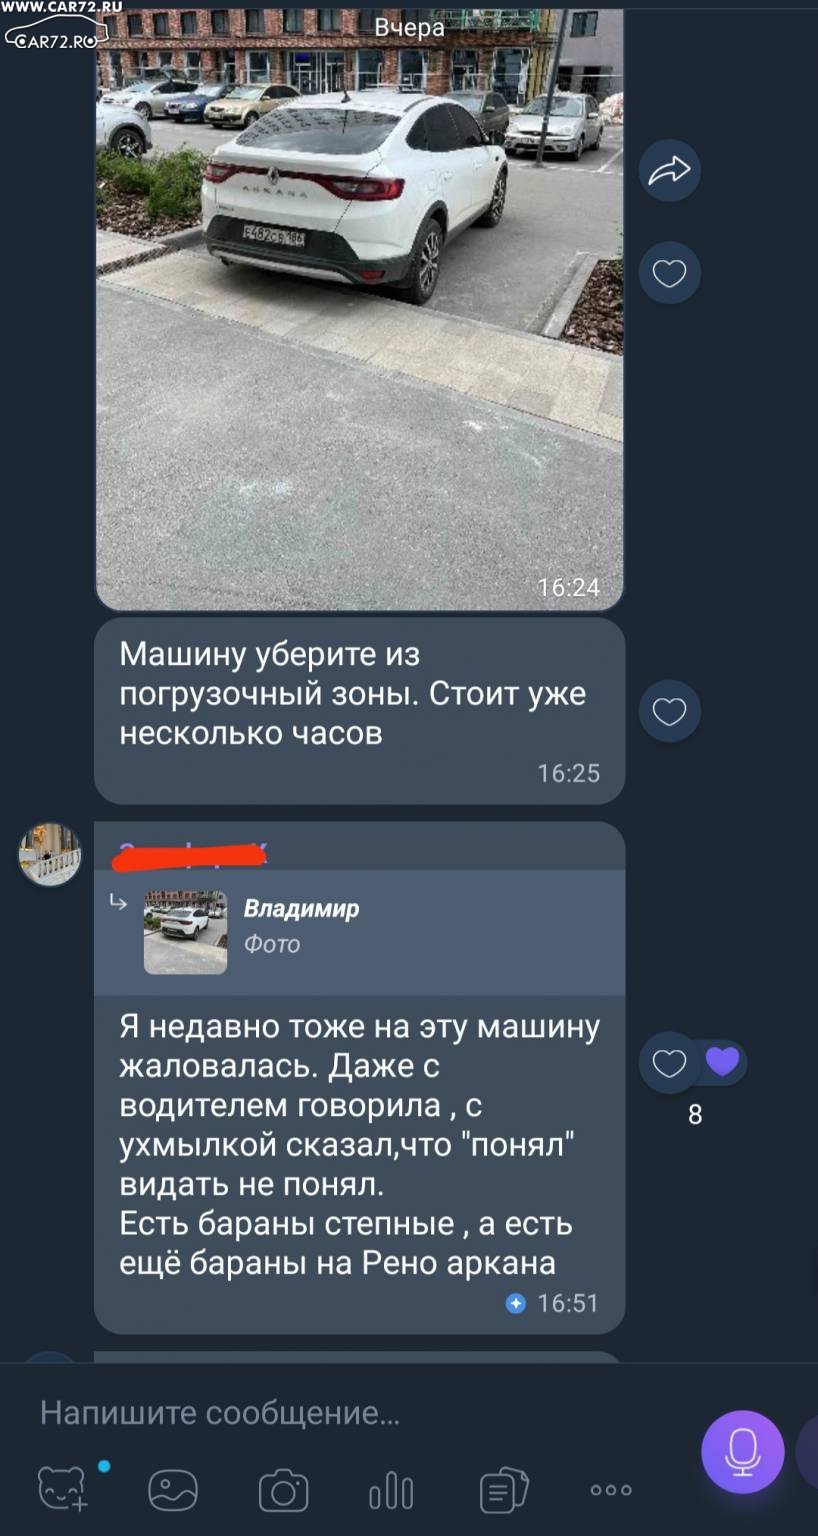The width and height of the screenshot is (818, 1536).
Task: Tap the "Вчера" date label
Action: coord(409,28)
